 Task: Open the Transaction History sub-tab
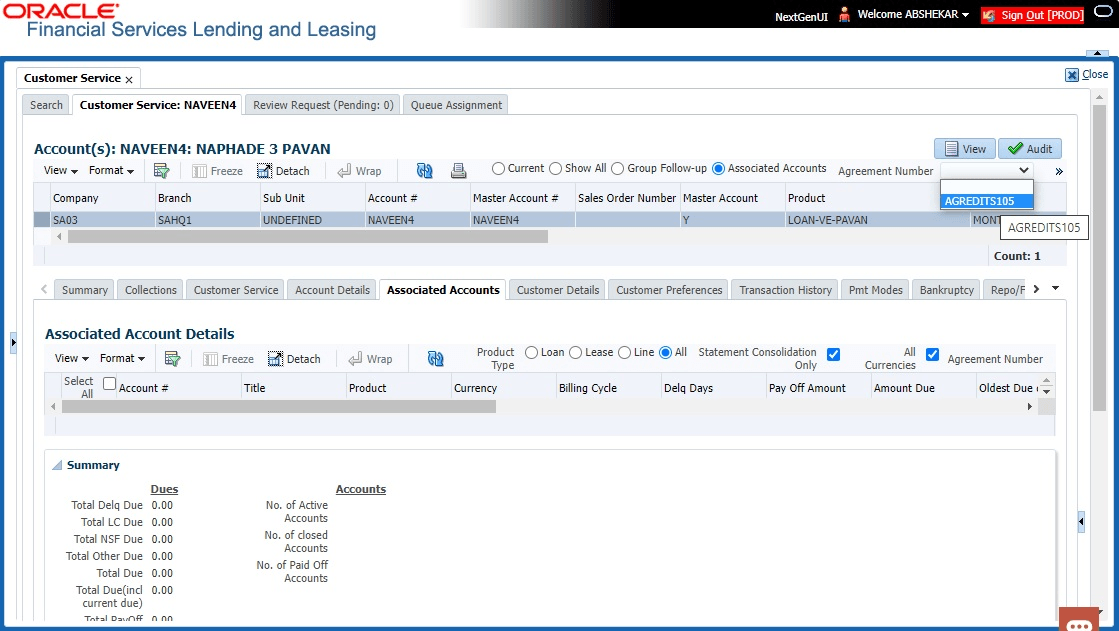coord(785,290)
